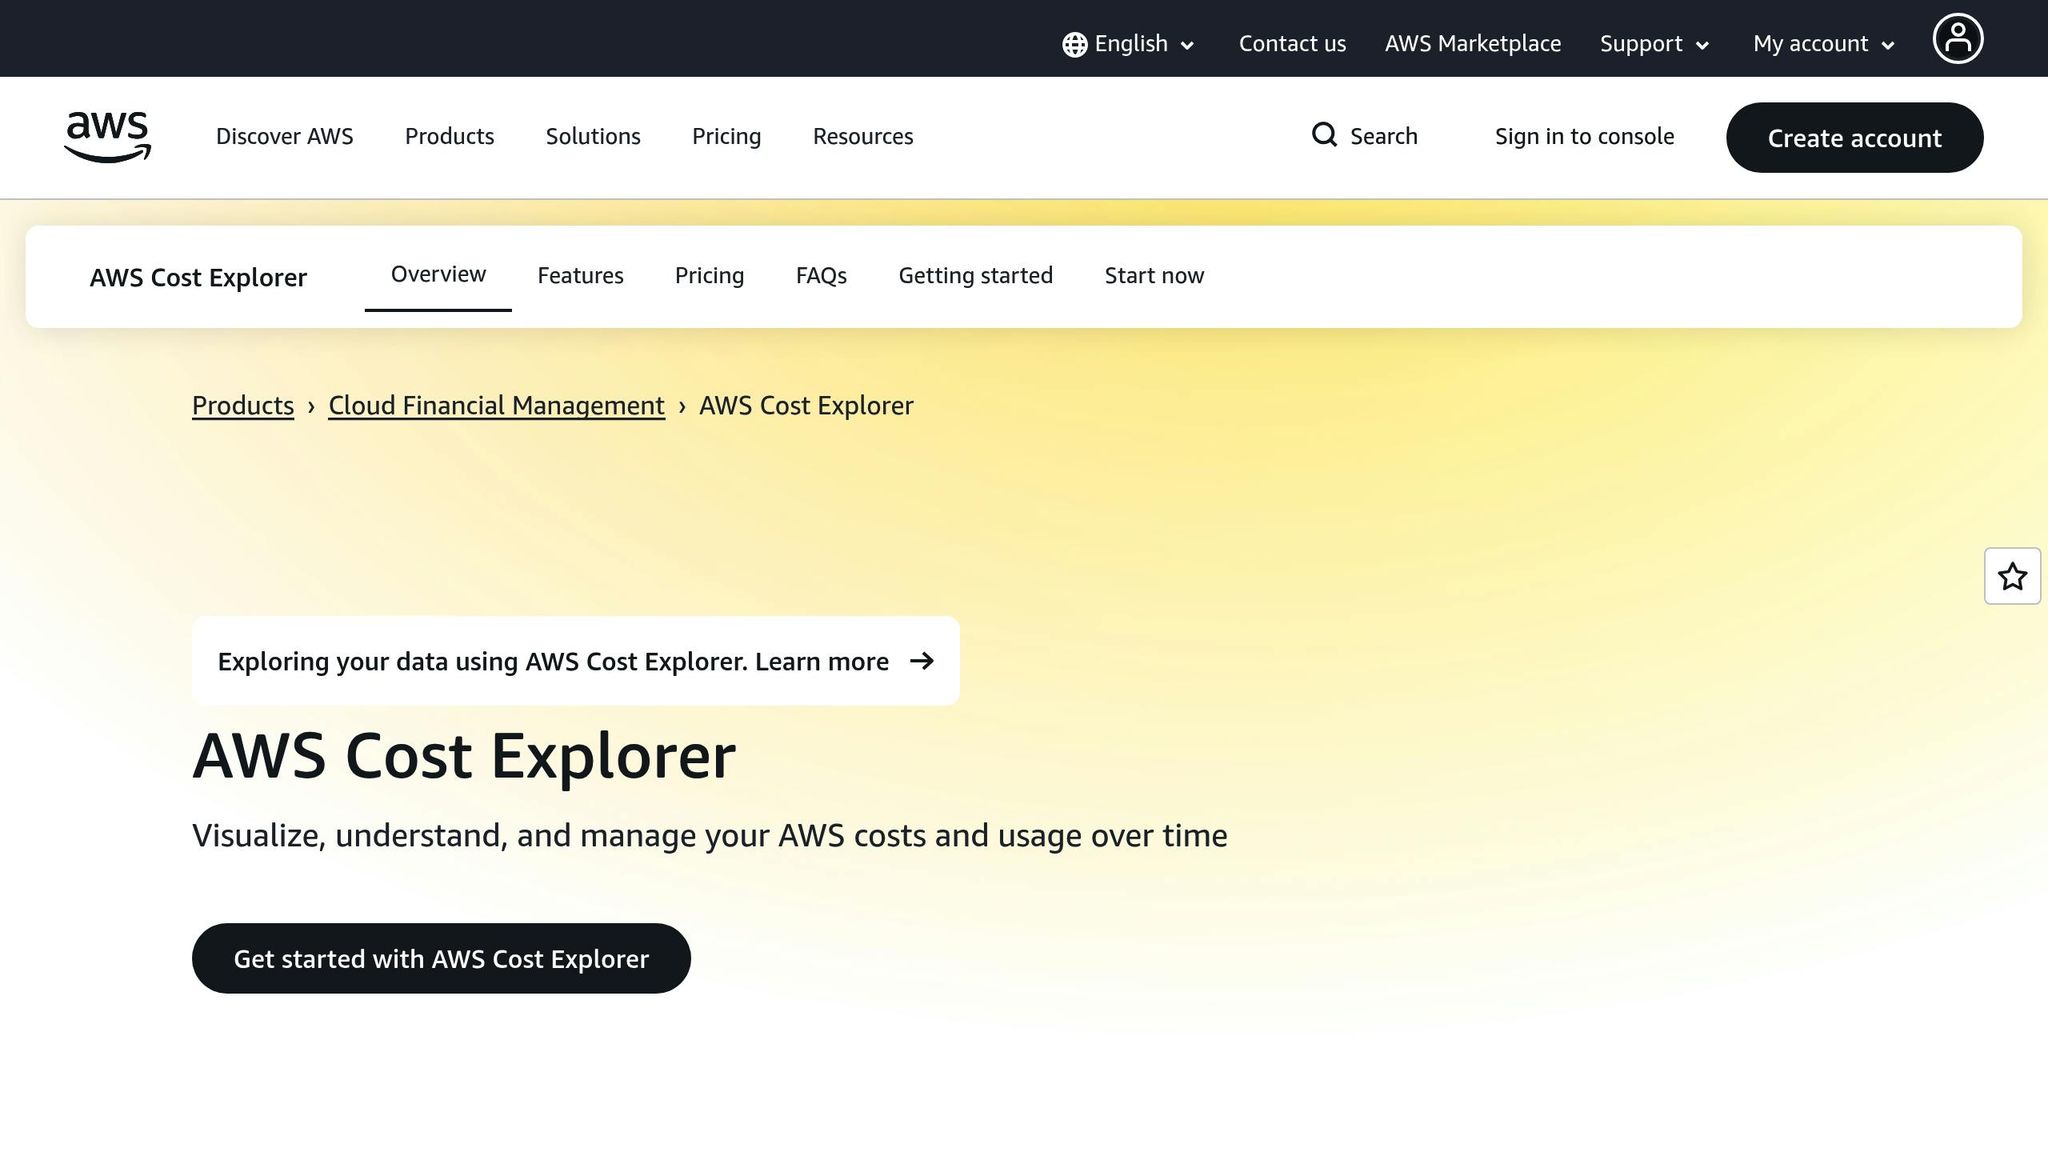Click the AWS logo
This screenshot has width=2048, height=1152.
click(x=106, y=137)
